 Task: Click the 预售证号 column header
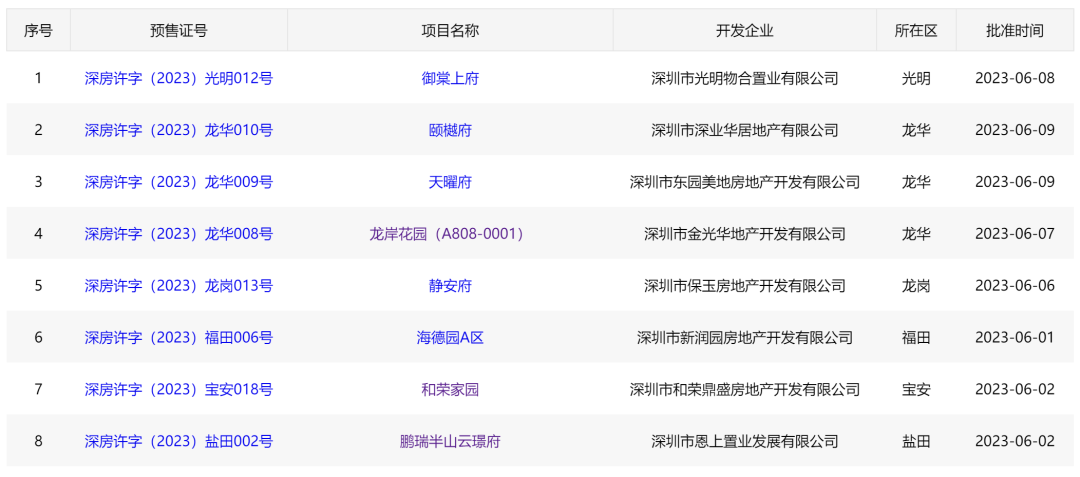179,30
